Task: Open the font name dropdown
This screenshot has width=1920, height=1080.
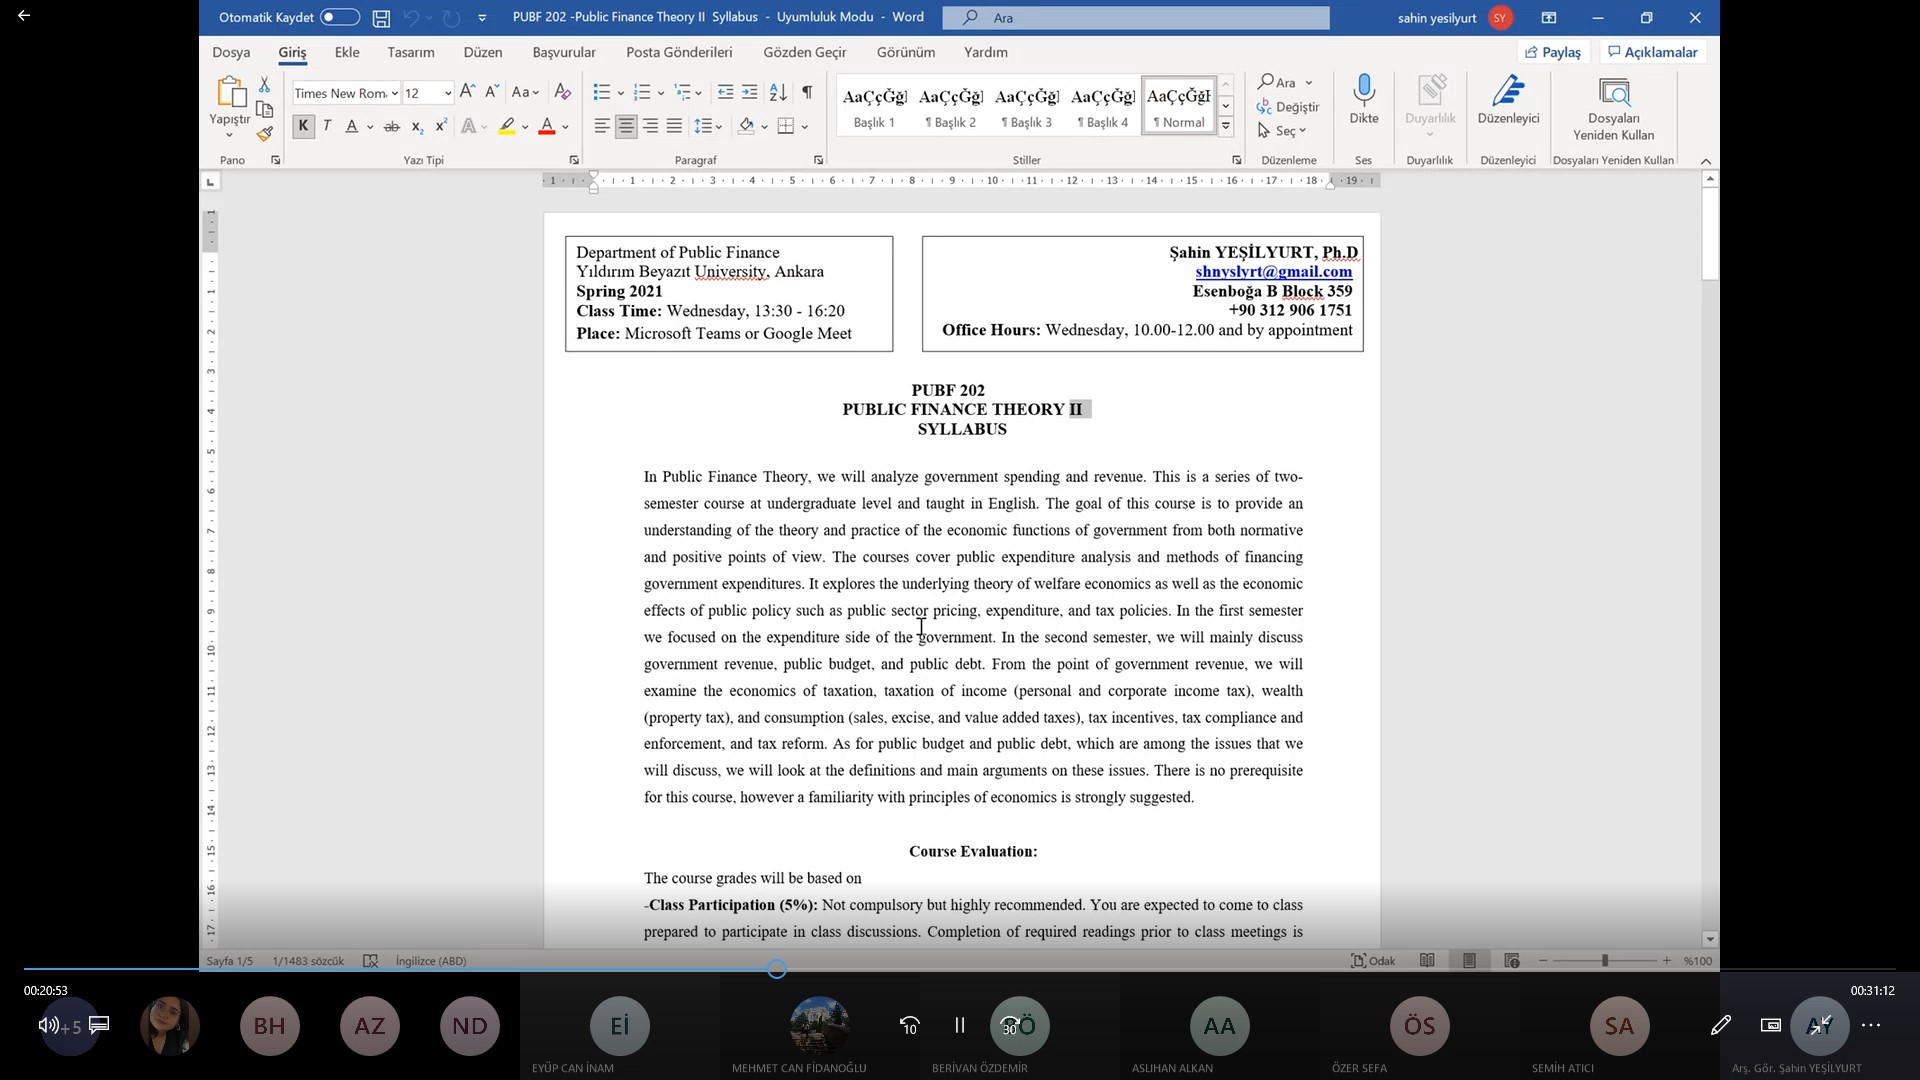Action: click(x=395, y=93)
